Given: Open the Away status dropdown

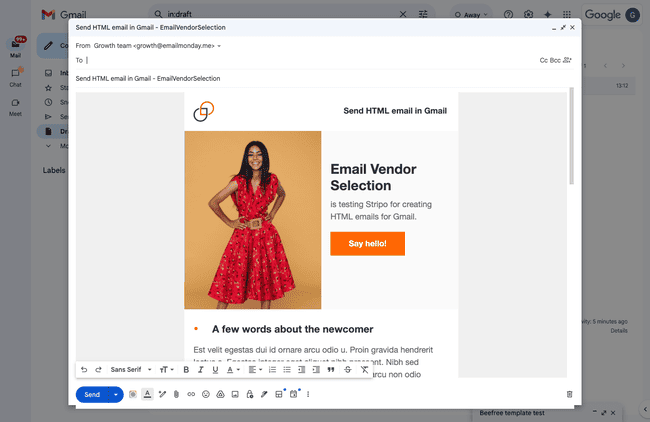Looking at the screenshot, I should tap(471, 15).
